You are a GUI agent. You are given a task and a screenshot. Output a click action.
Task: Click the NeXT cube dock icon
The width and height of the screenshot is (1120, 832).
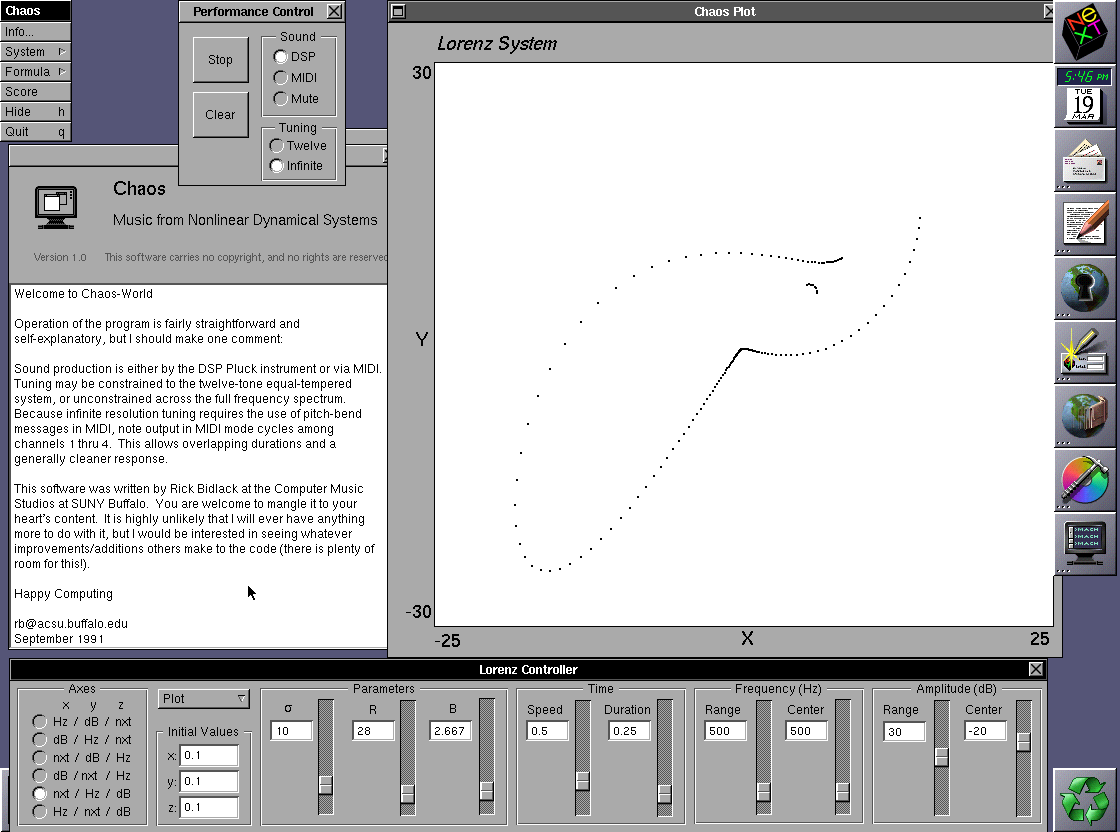pyautogui.click(x=1086, y=32)
